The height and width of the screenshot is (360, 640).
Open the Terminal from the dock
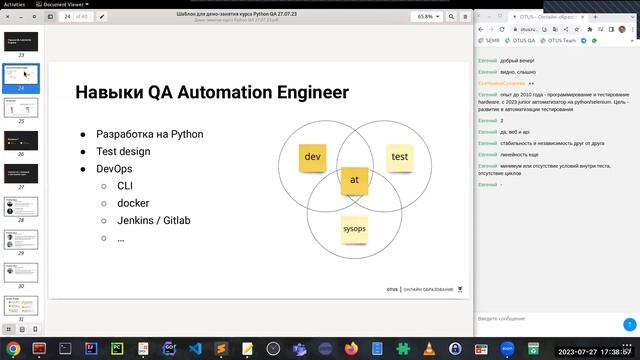click(65, 349)
